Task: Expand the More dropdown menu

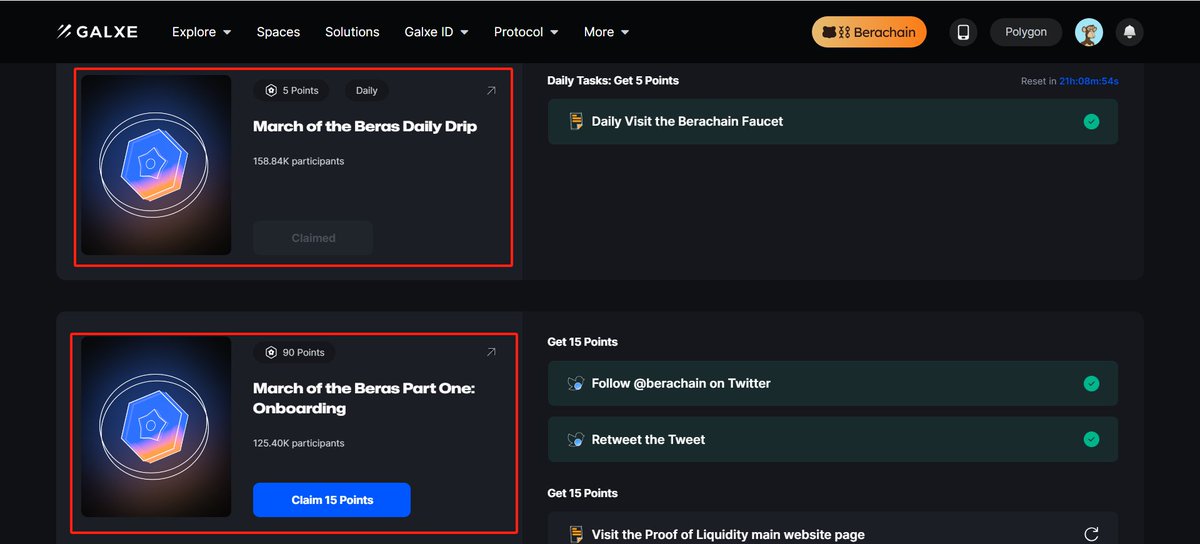Action: click(606, 32)
